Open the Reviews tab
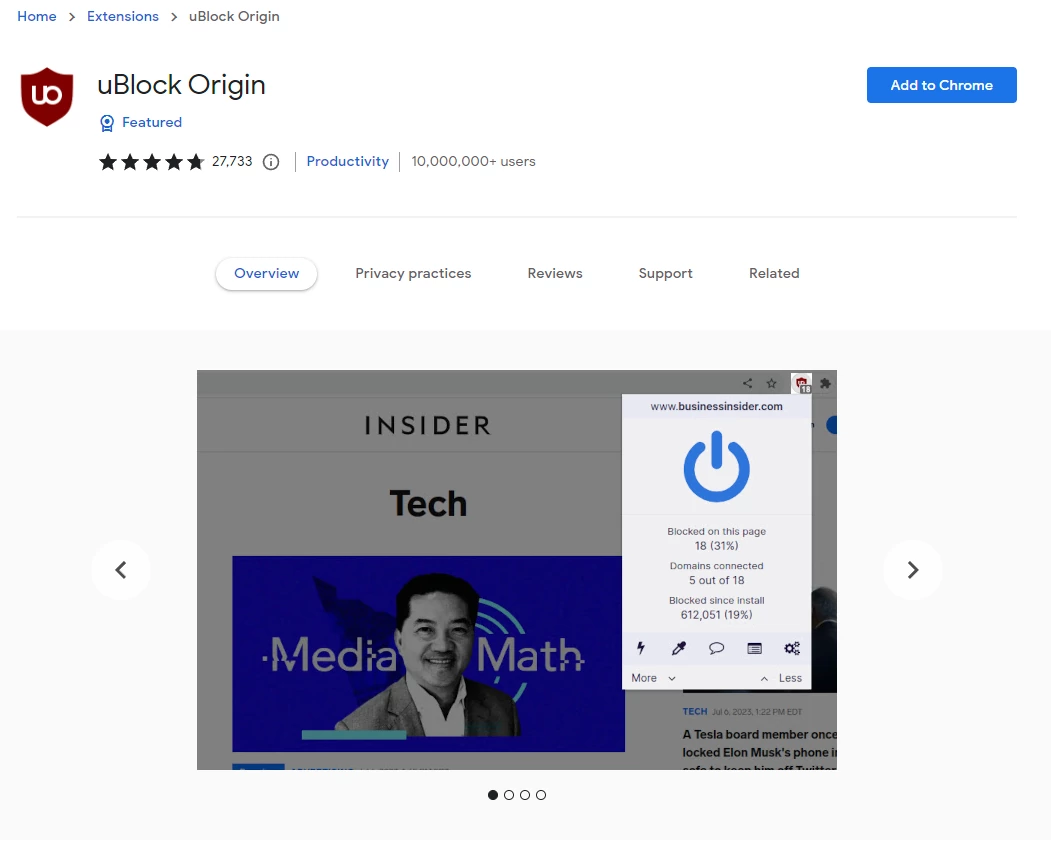Viewport: 1051px width, 843px height. pos(555,273)
